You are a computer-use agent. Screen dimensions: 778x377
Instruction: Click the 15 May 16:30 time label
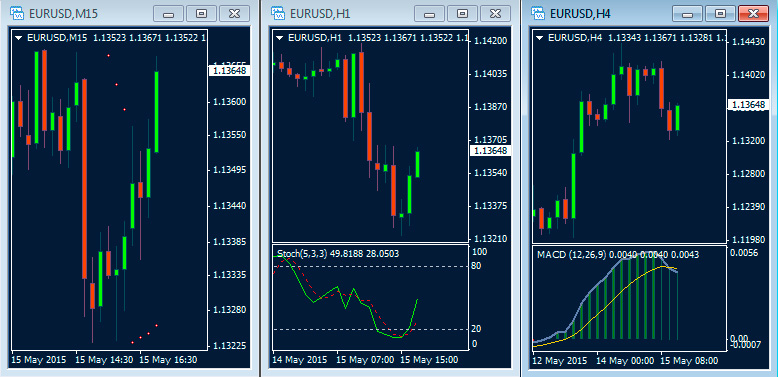(168, 360)
